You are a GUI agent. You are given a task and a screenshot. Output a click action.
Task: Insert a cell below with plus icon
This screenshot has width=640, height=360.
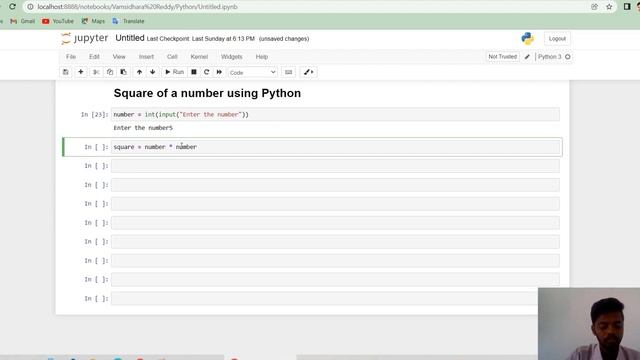pos(81,72)
